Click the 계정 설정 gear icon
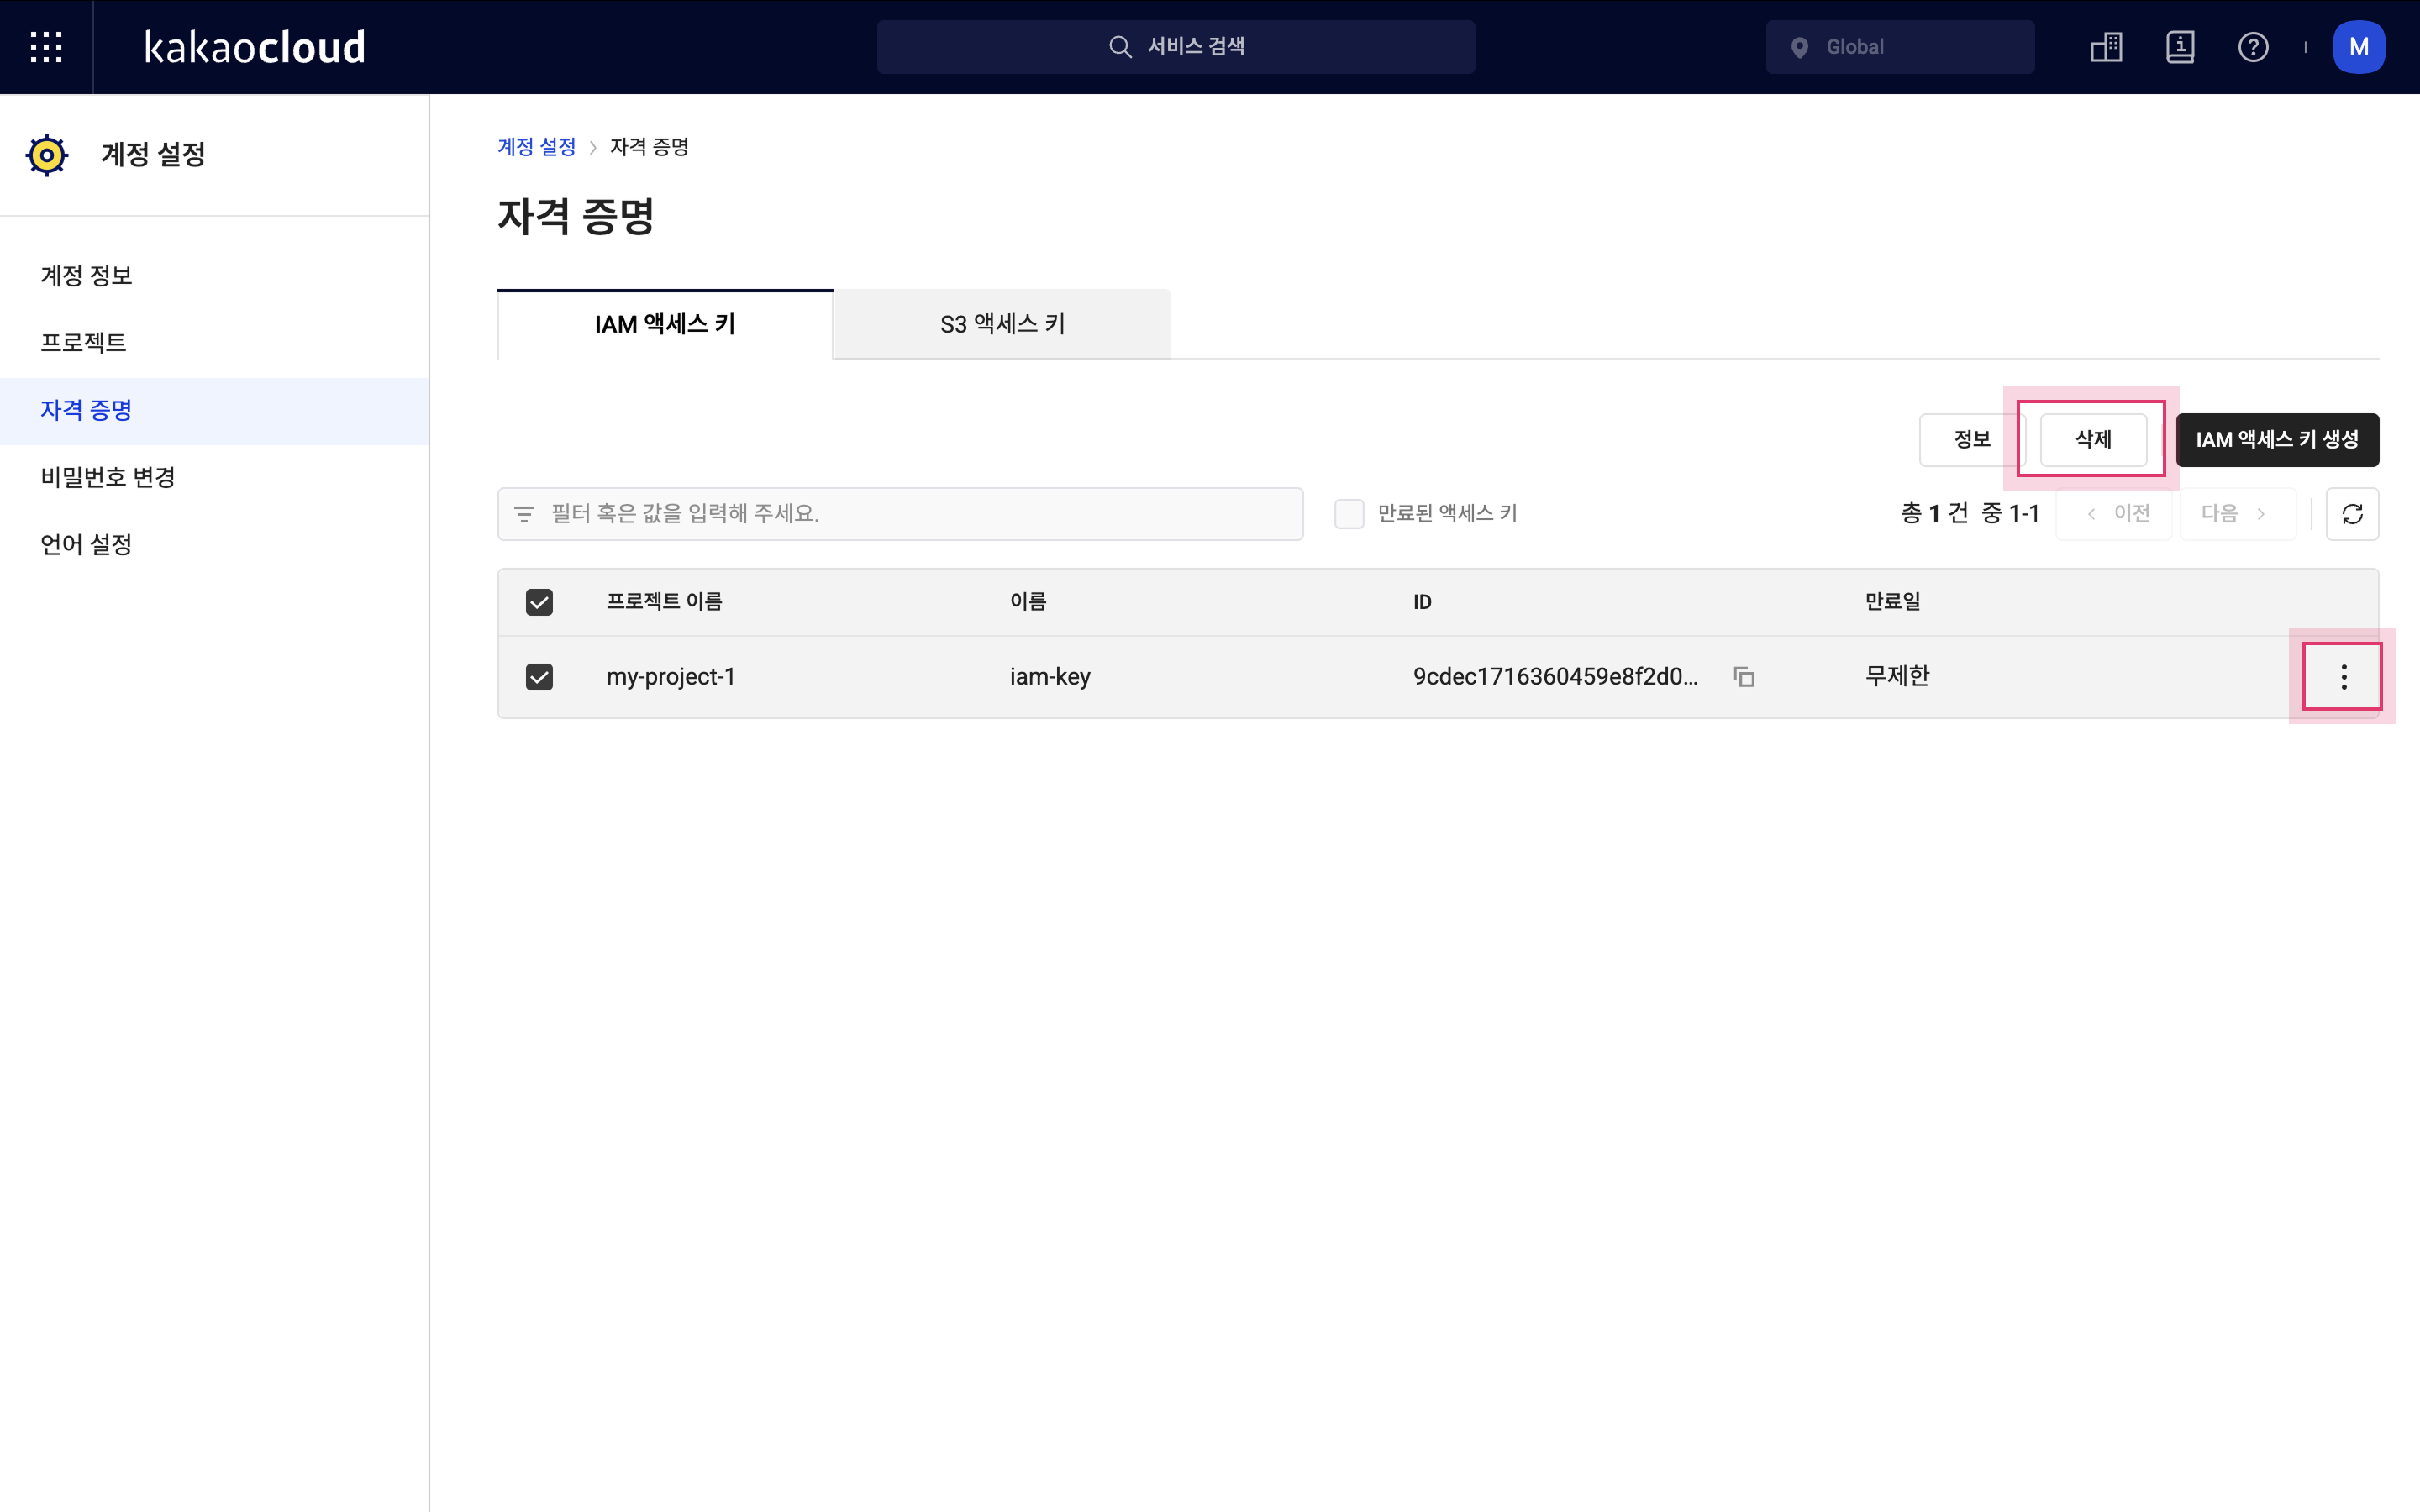The height and width of the screenshot is (1512, 2420). pyautogui.click(x=47, y=155)
